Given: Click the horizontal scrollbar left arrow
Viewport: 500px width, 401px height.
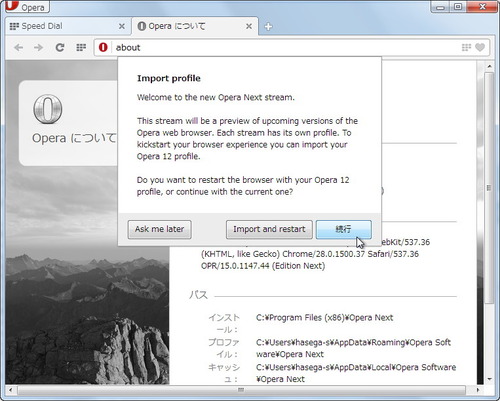Looking at the screenshot, I should pos(10,390).
